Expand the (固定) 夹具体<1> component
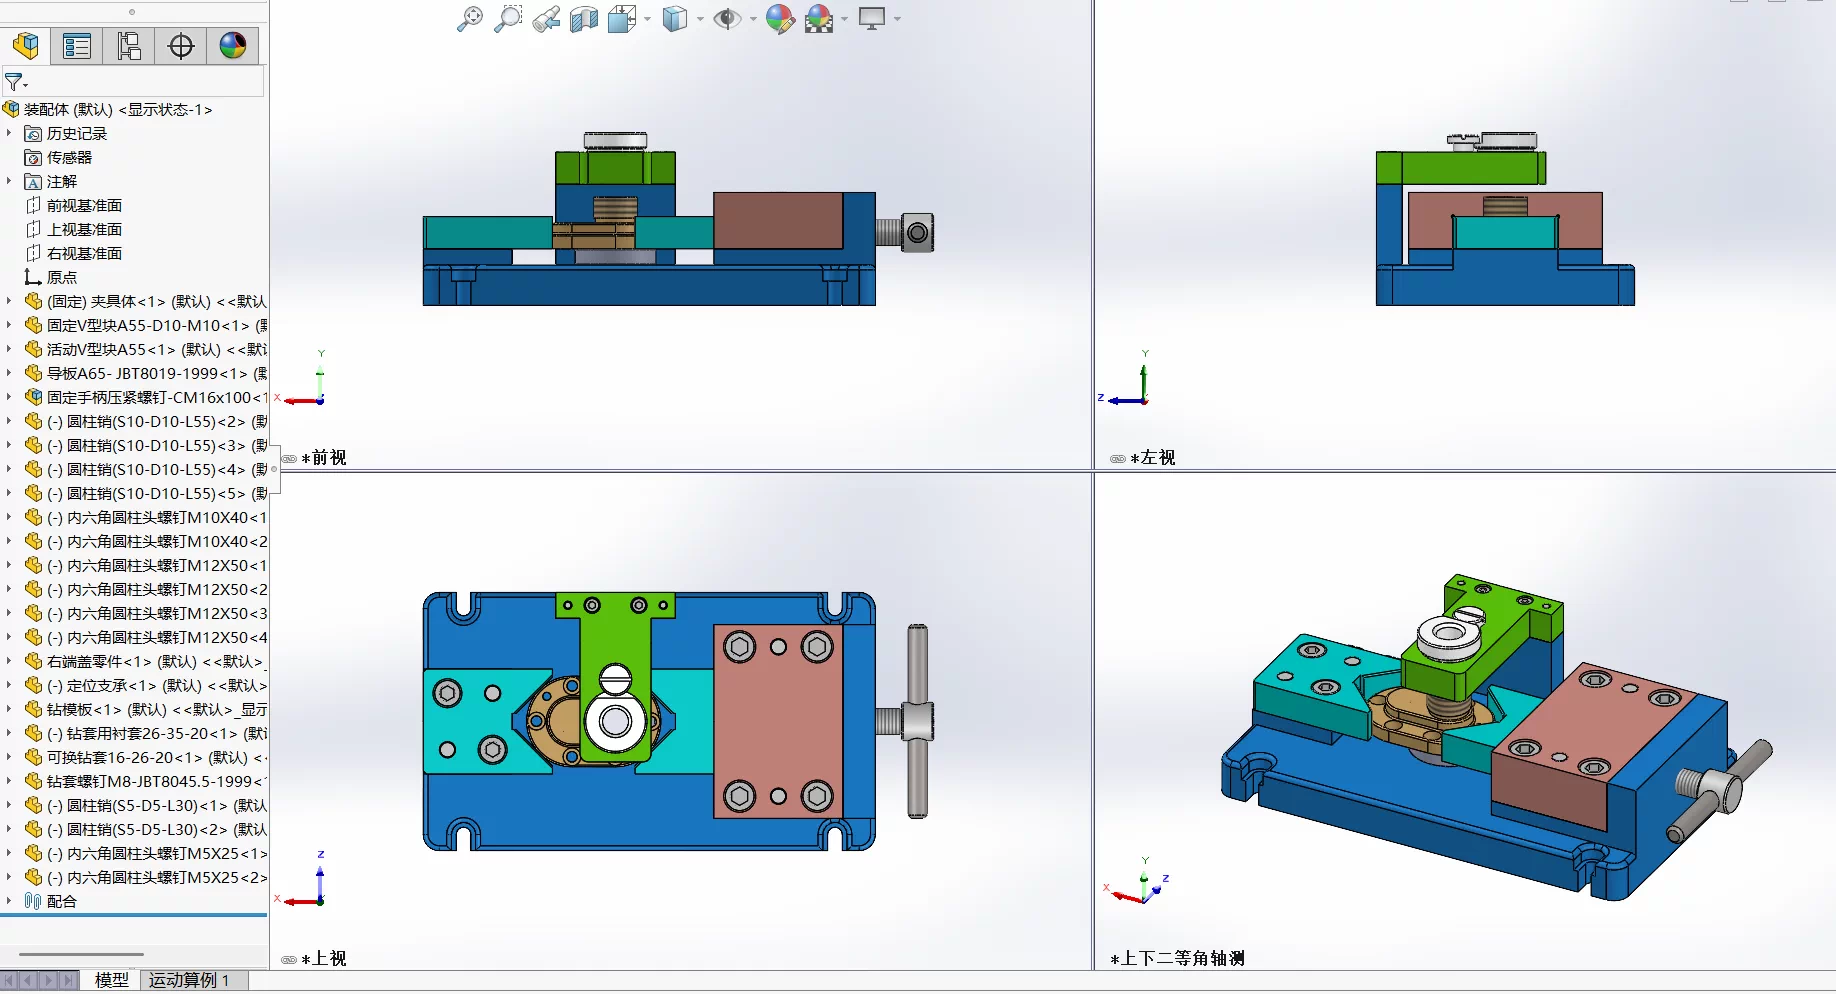The width and height of the screenshot is (1836, 994). pos(9,301)
